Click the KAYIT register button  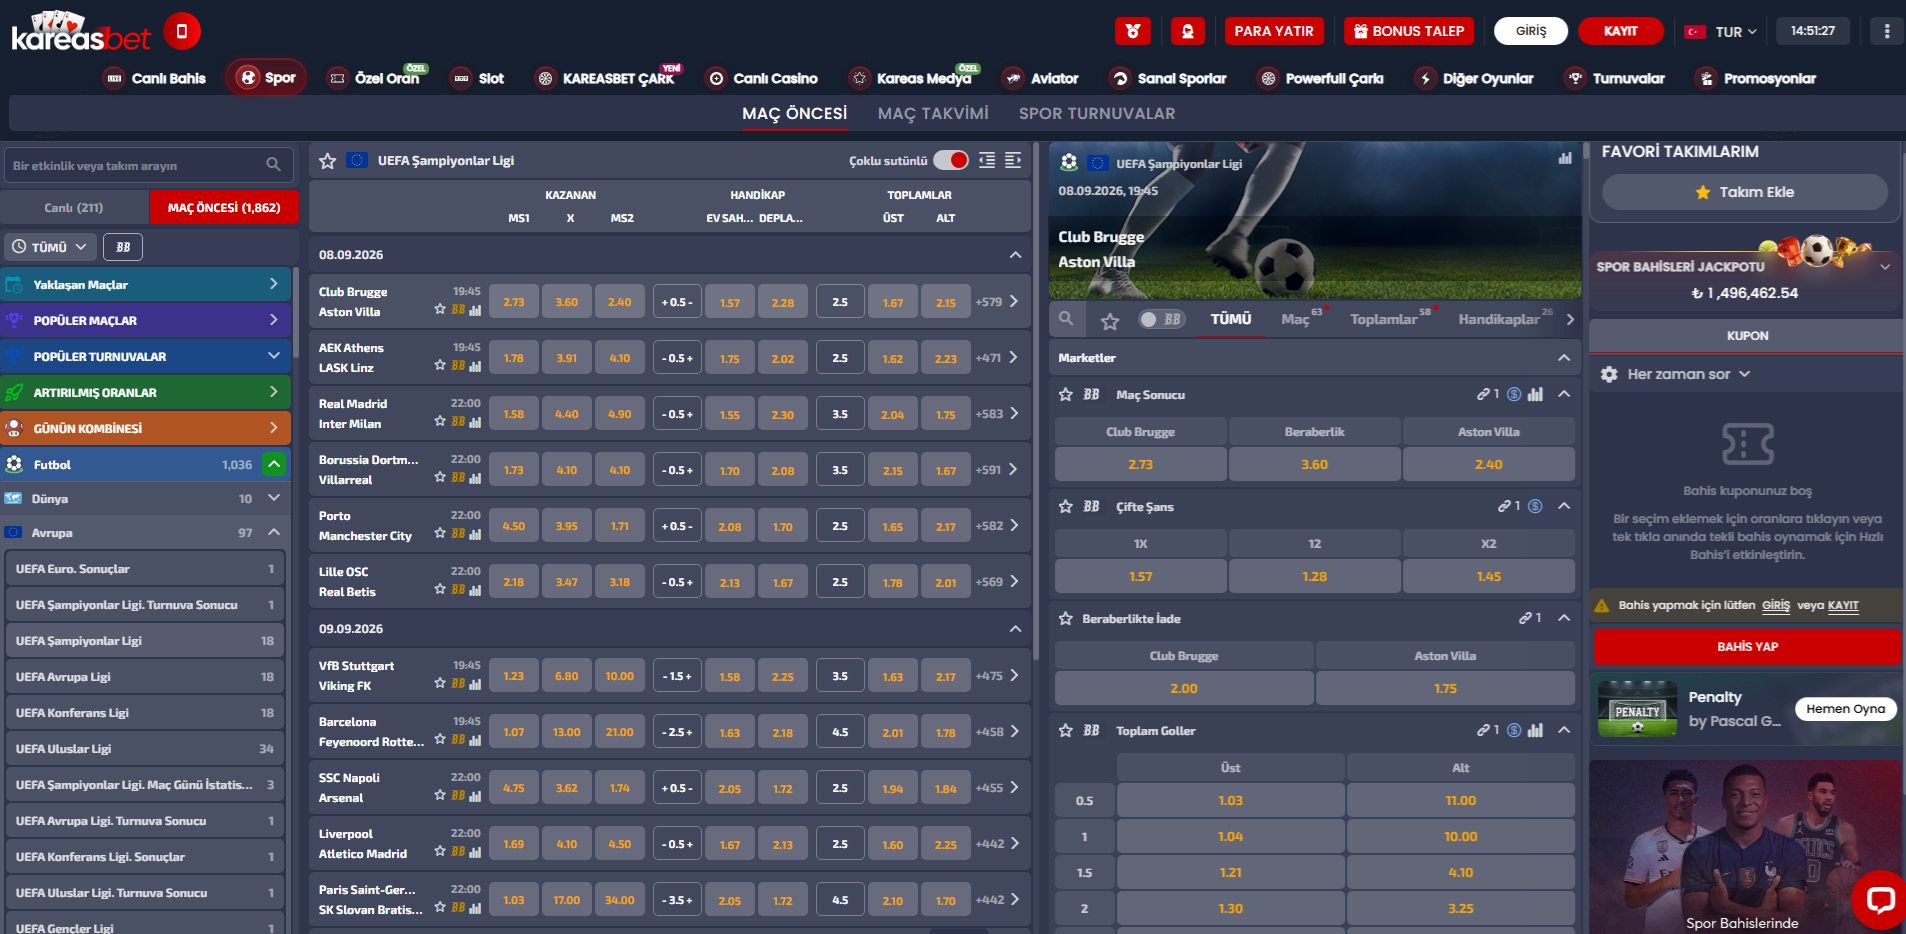click(1621, 31)
